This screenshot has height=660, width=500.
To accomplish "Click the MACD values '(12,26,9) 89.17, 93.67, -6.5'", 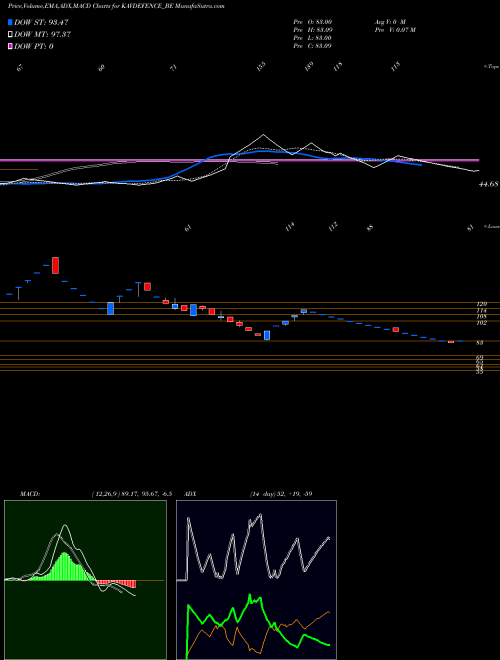I will pyautogui.click(x=131, y=494).
